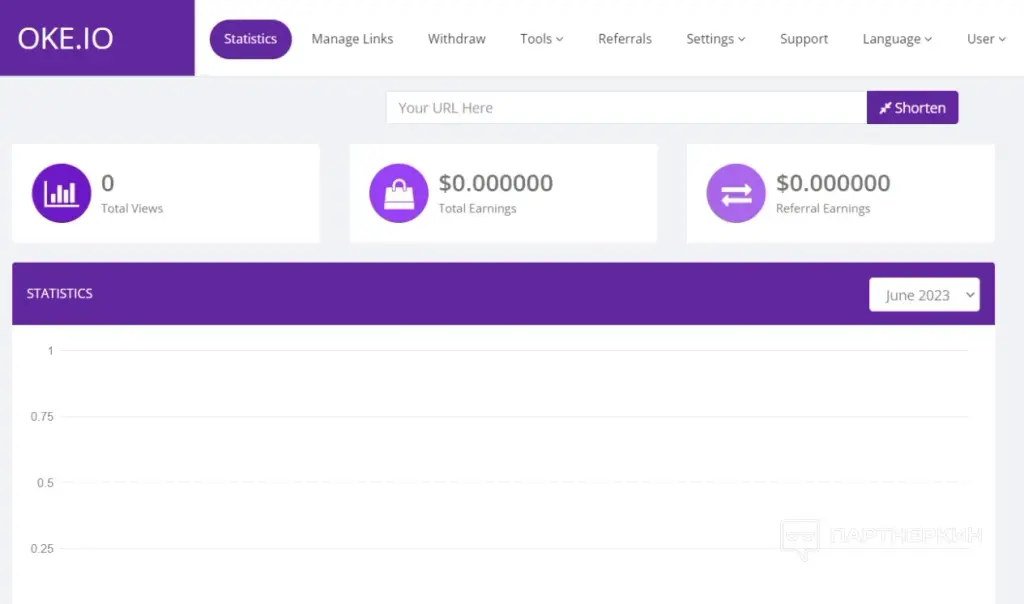Image resolution: width=1024 pixels, height=604 pixels.
Task: Focus the Your URL Here field
Action: (x=626, y=108)
